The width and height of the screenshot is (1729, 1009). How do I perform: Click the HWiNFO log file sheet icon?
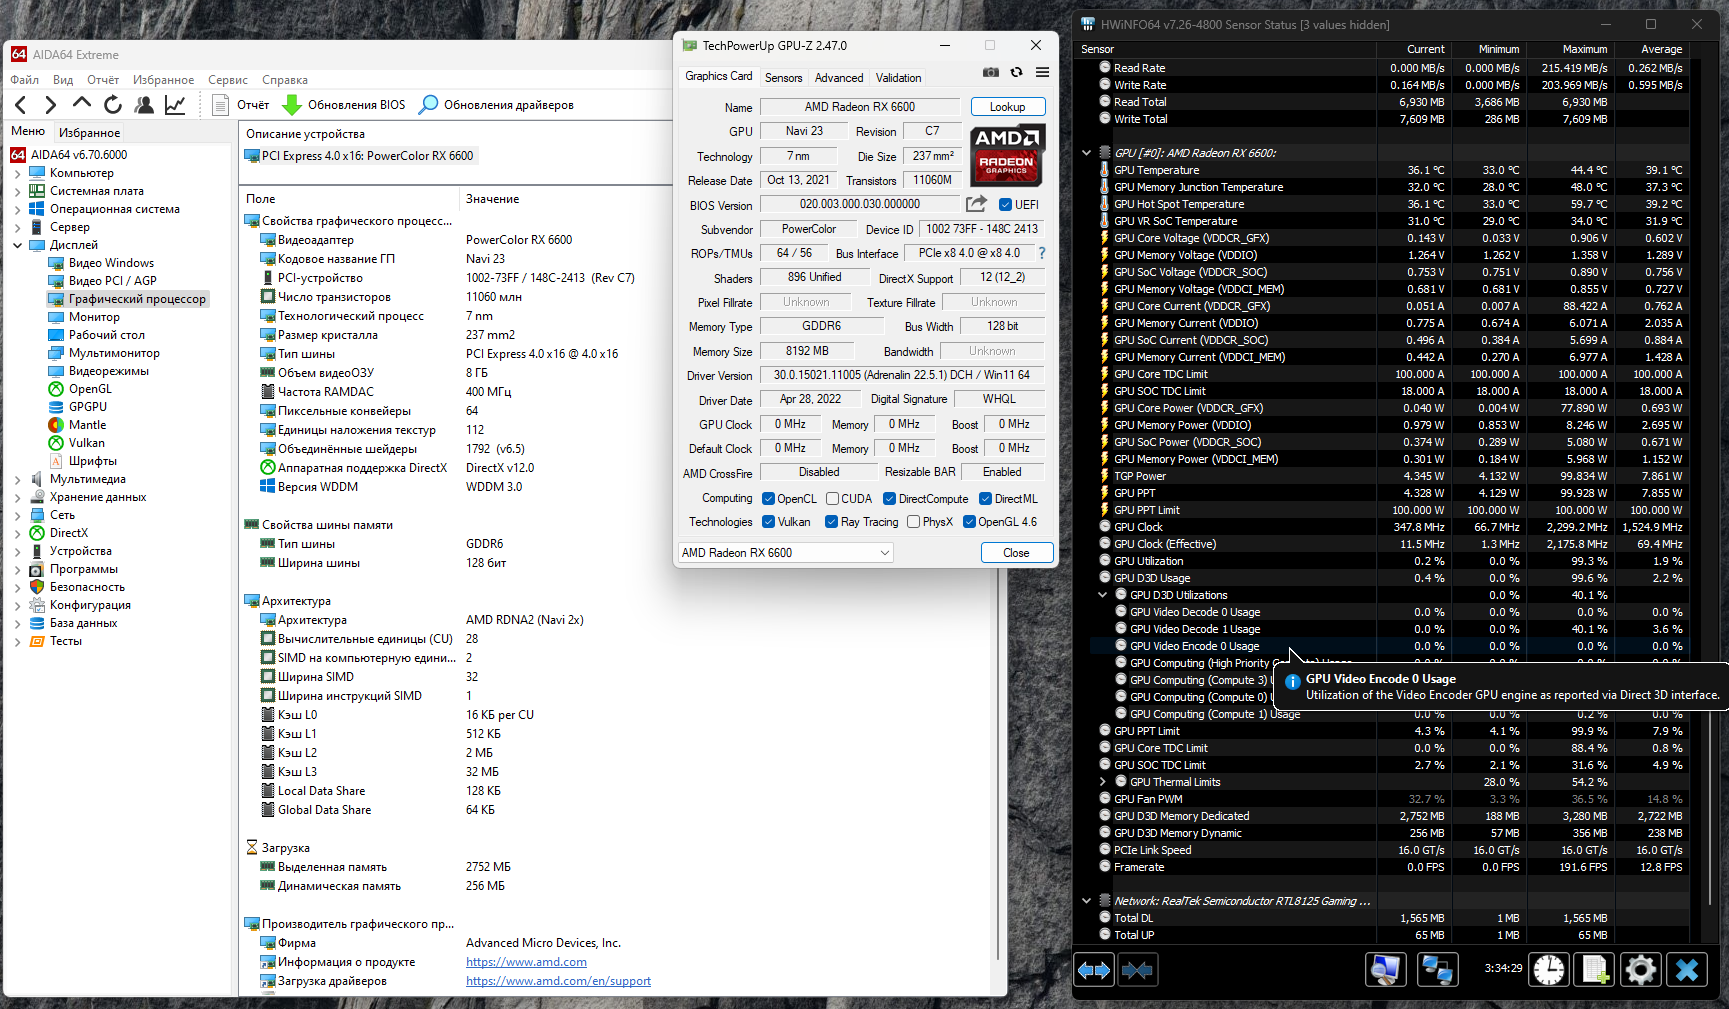[x=1595, y=969]
